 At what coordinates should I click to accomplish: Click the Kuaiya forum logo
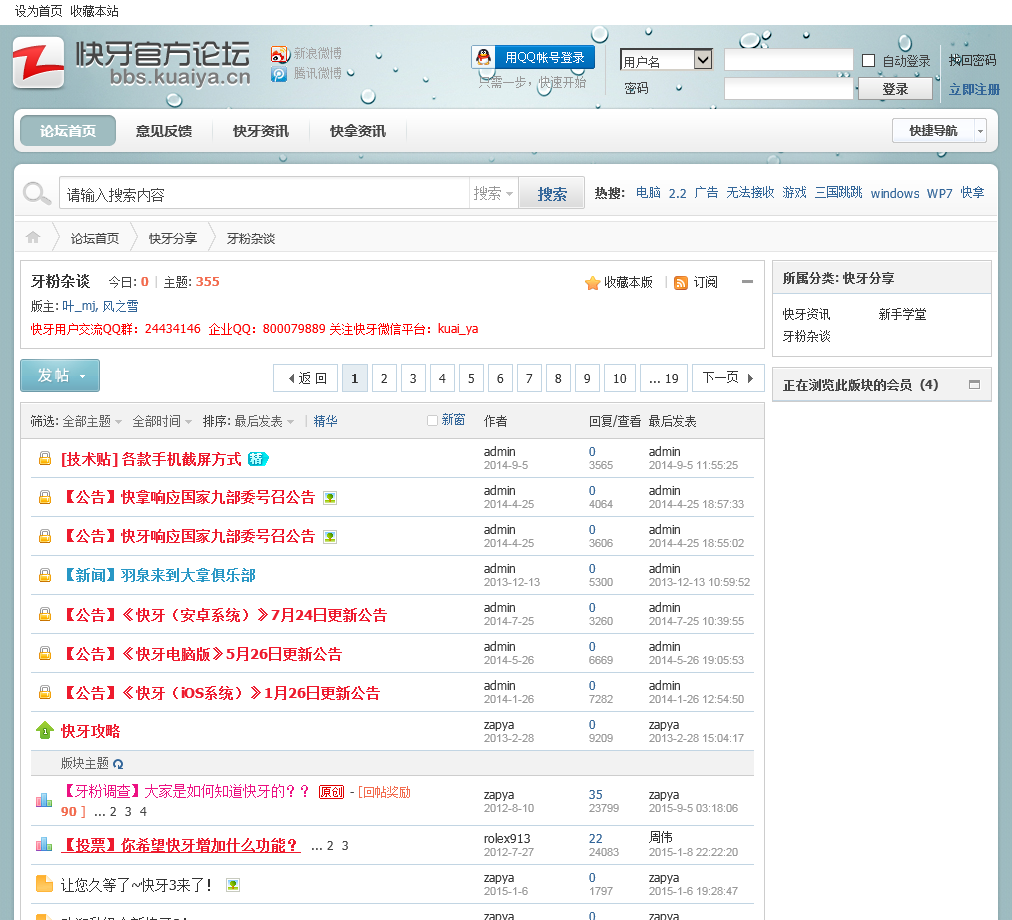pyautogui.click(x=132, y=63)
